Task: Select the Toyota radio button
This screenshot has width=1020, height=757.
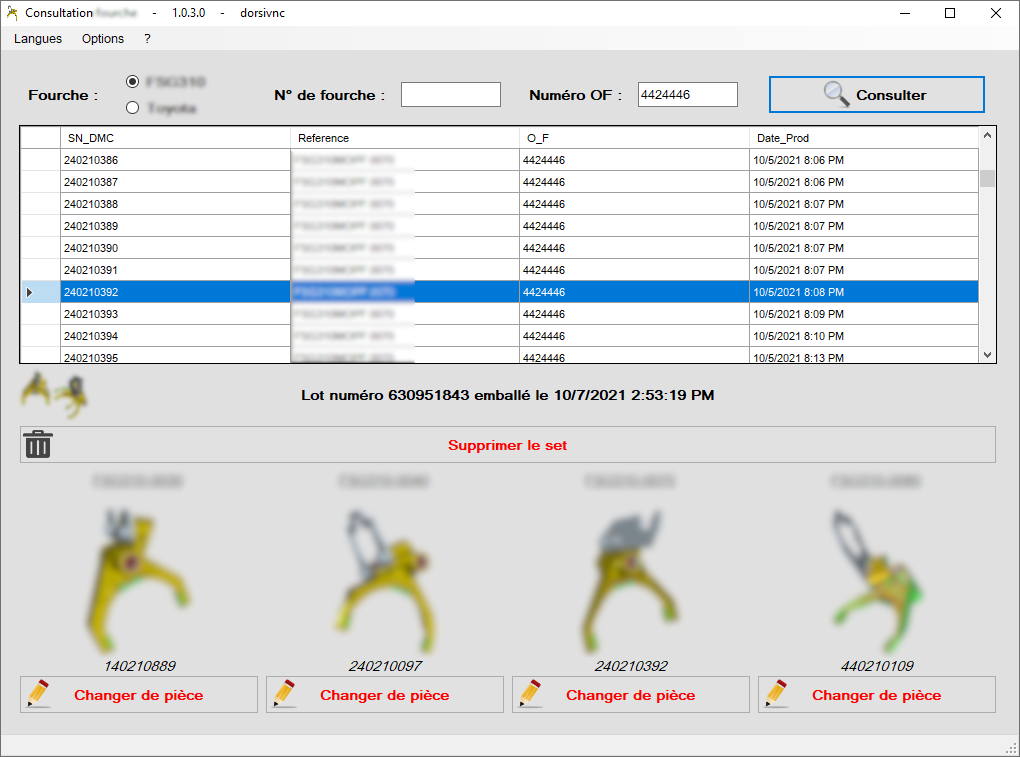Action: pos(132,107)
